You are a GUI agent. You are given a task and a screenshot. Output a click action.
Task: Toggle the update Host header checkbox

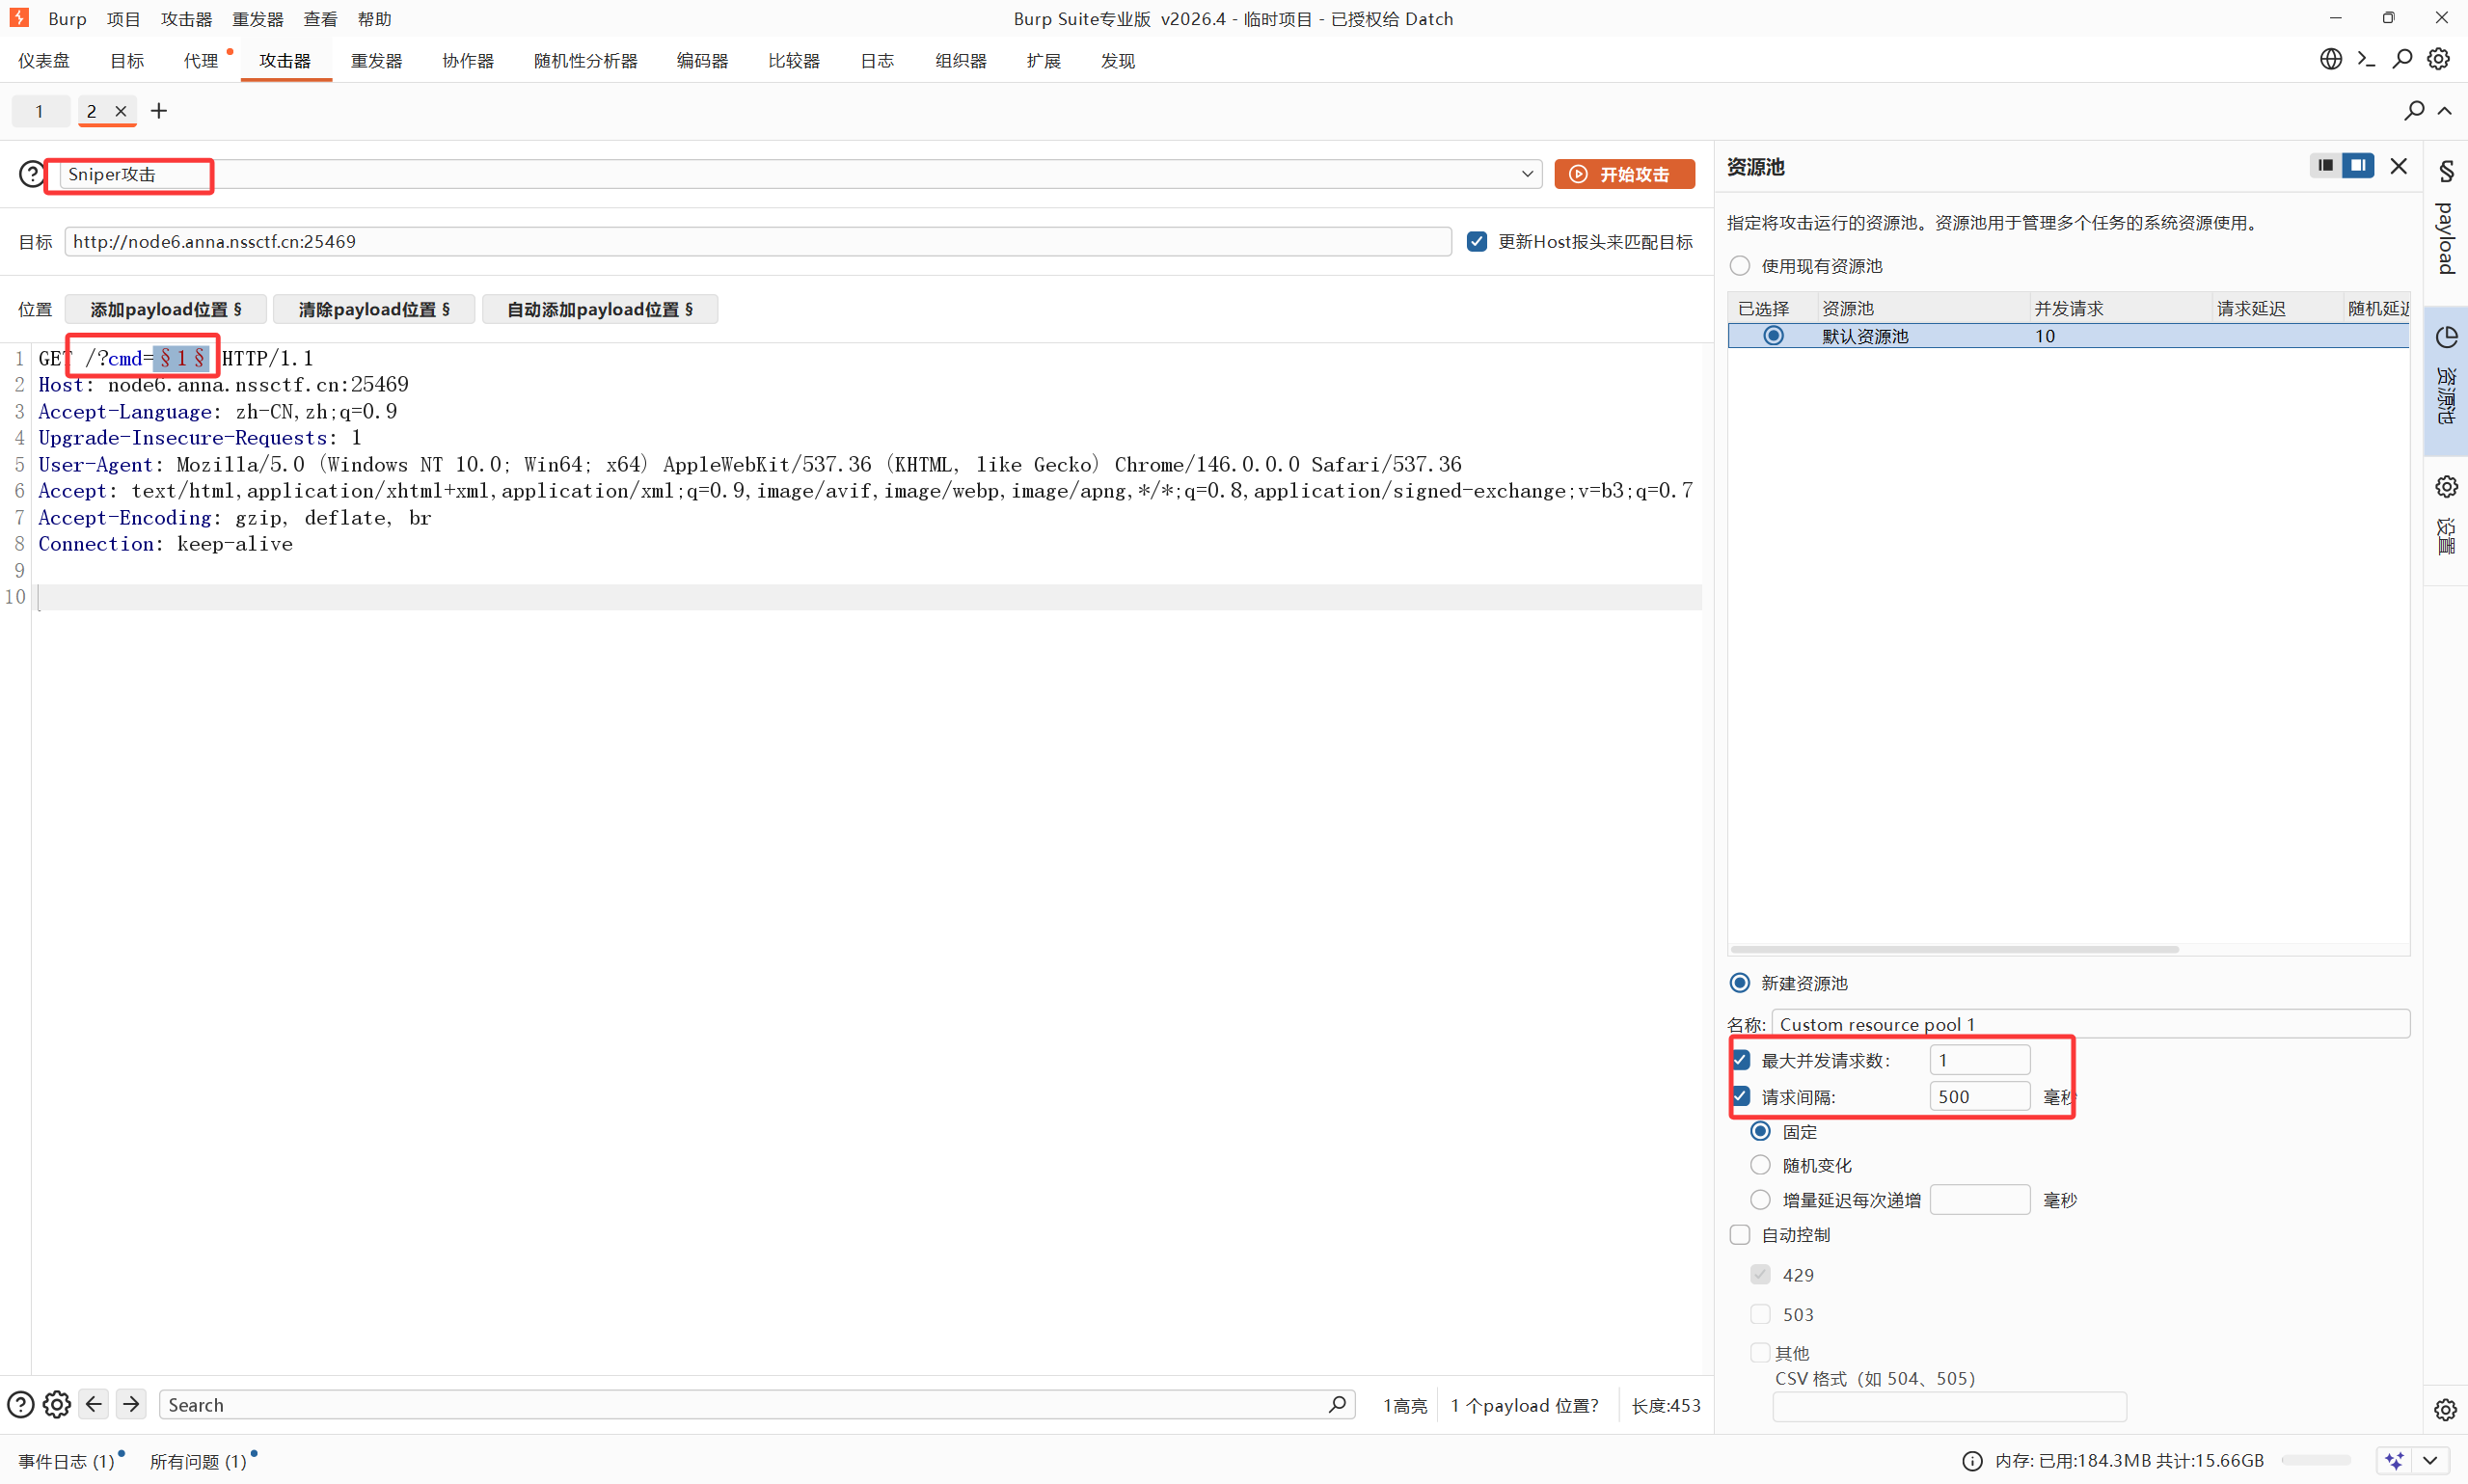[1477, 241]
